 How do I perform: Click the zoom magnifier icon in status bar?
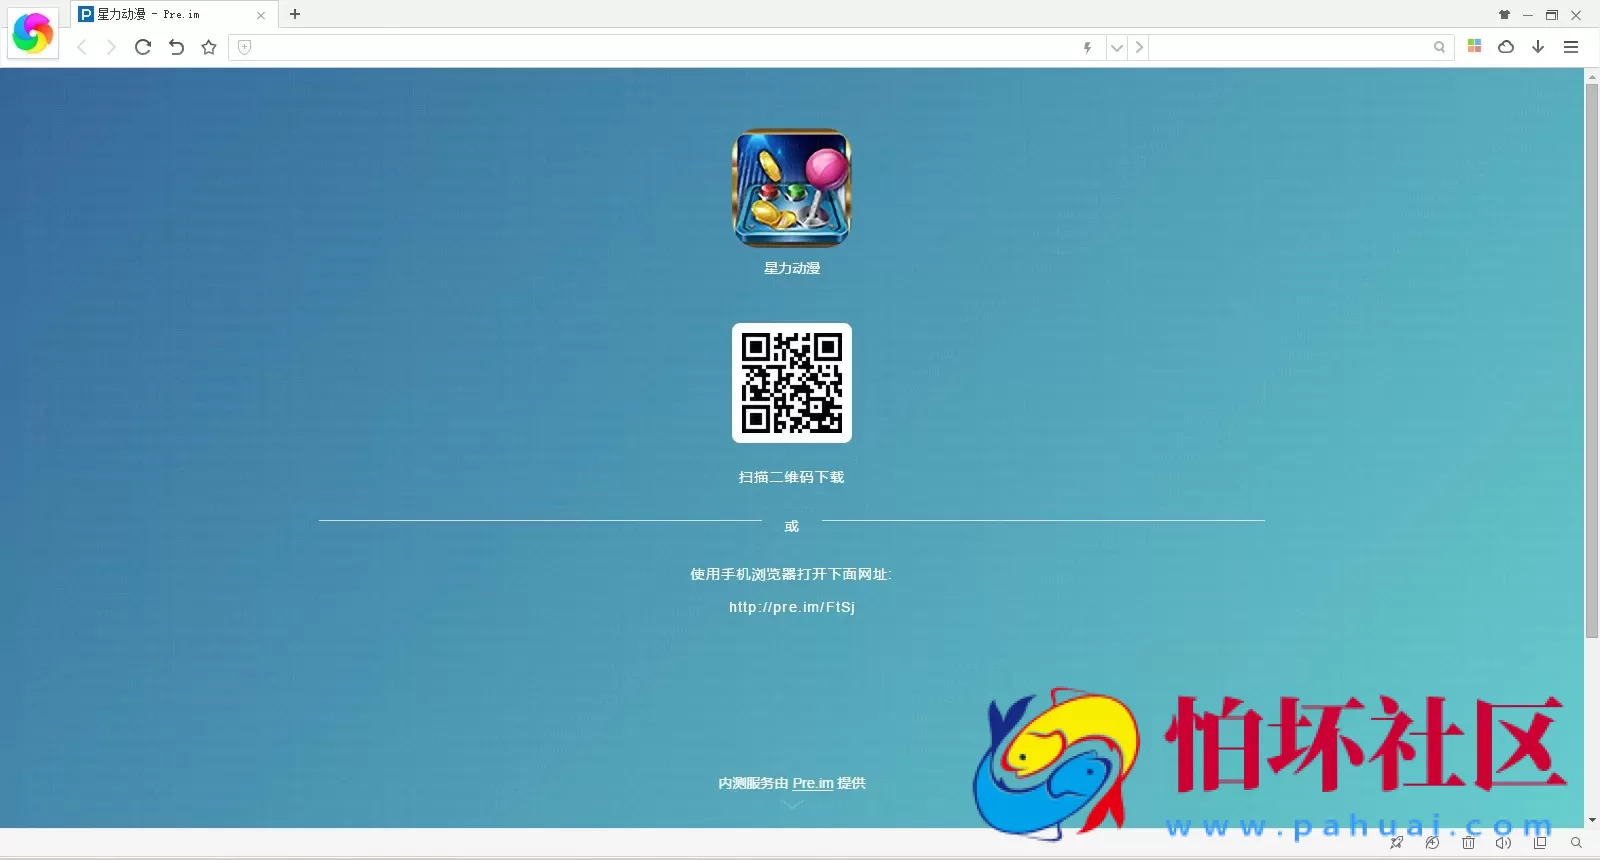click(x=1576, y=843)
